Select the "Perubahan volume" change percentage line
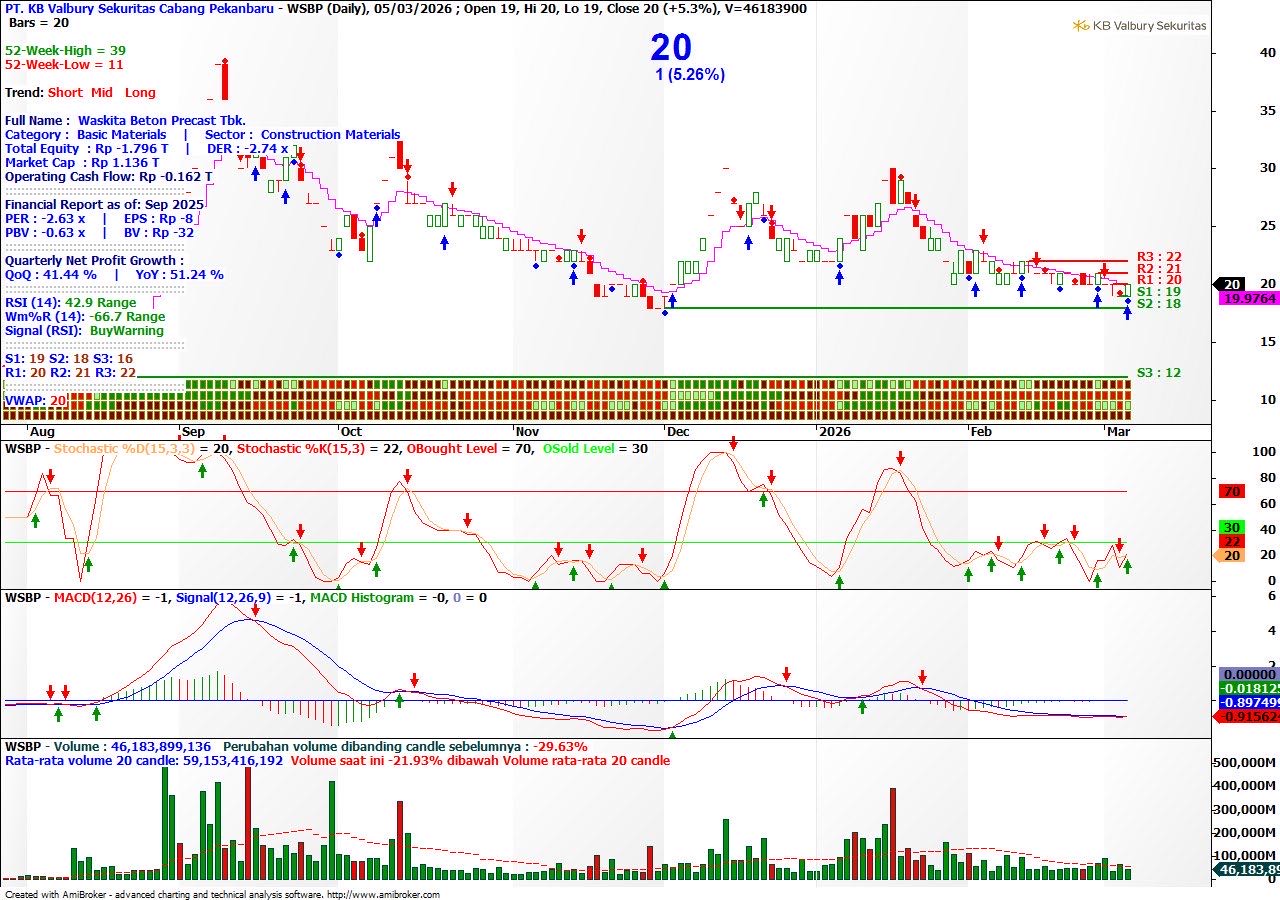 405,746
